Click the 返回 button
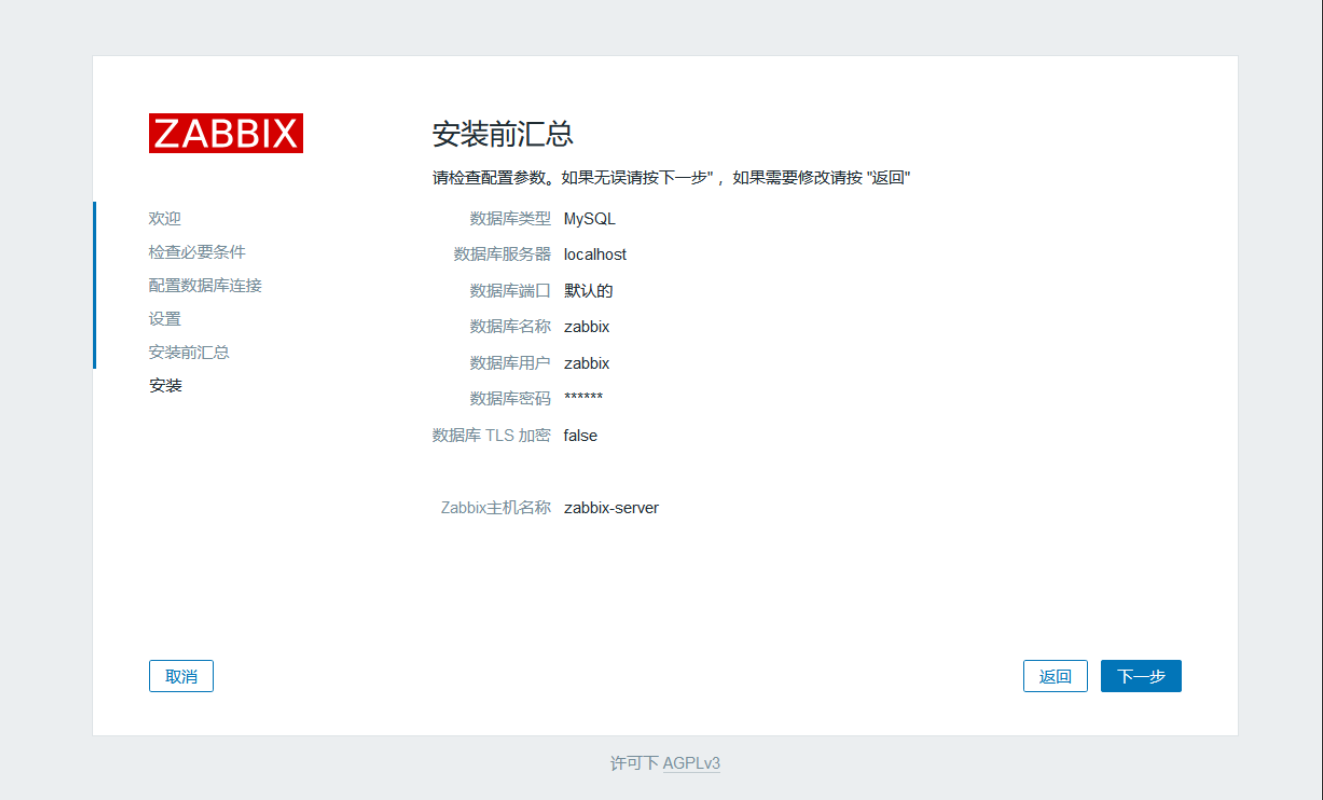Screen dimensions: 1323x800 (1055, 676)
